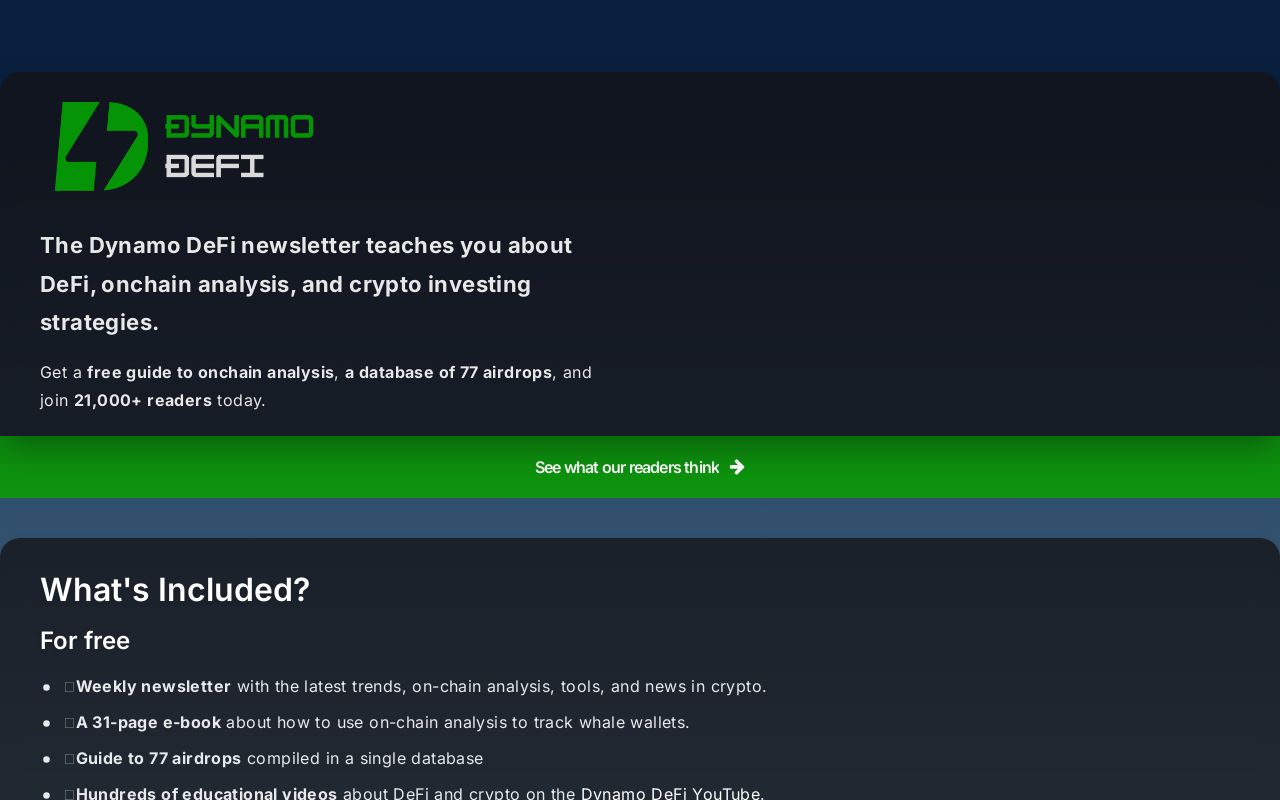Click the For free subheading
This screenshot has height=800, width=1280.
click(x=85, y=640)
